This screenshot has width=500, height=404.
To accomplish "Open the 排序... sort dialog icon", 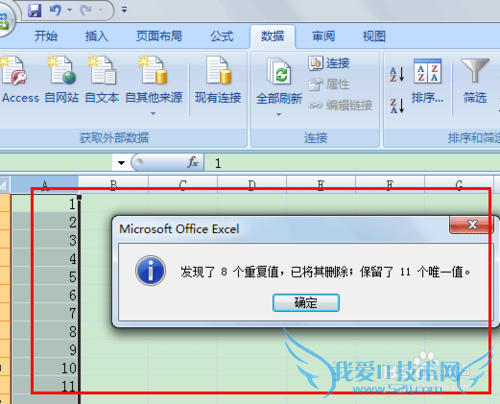I will [428, 71].
